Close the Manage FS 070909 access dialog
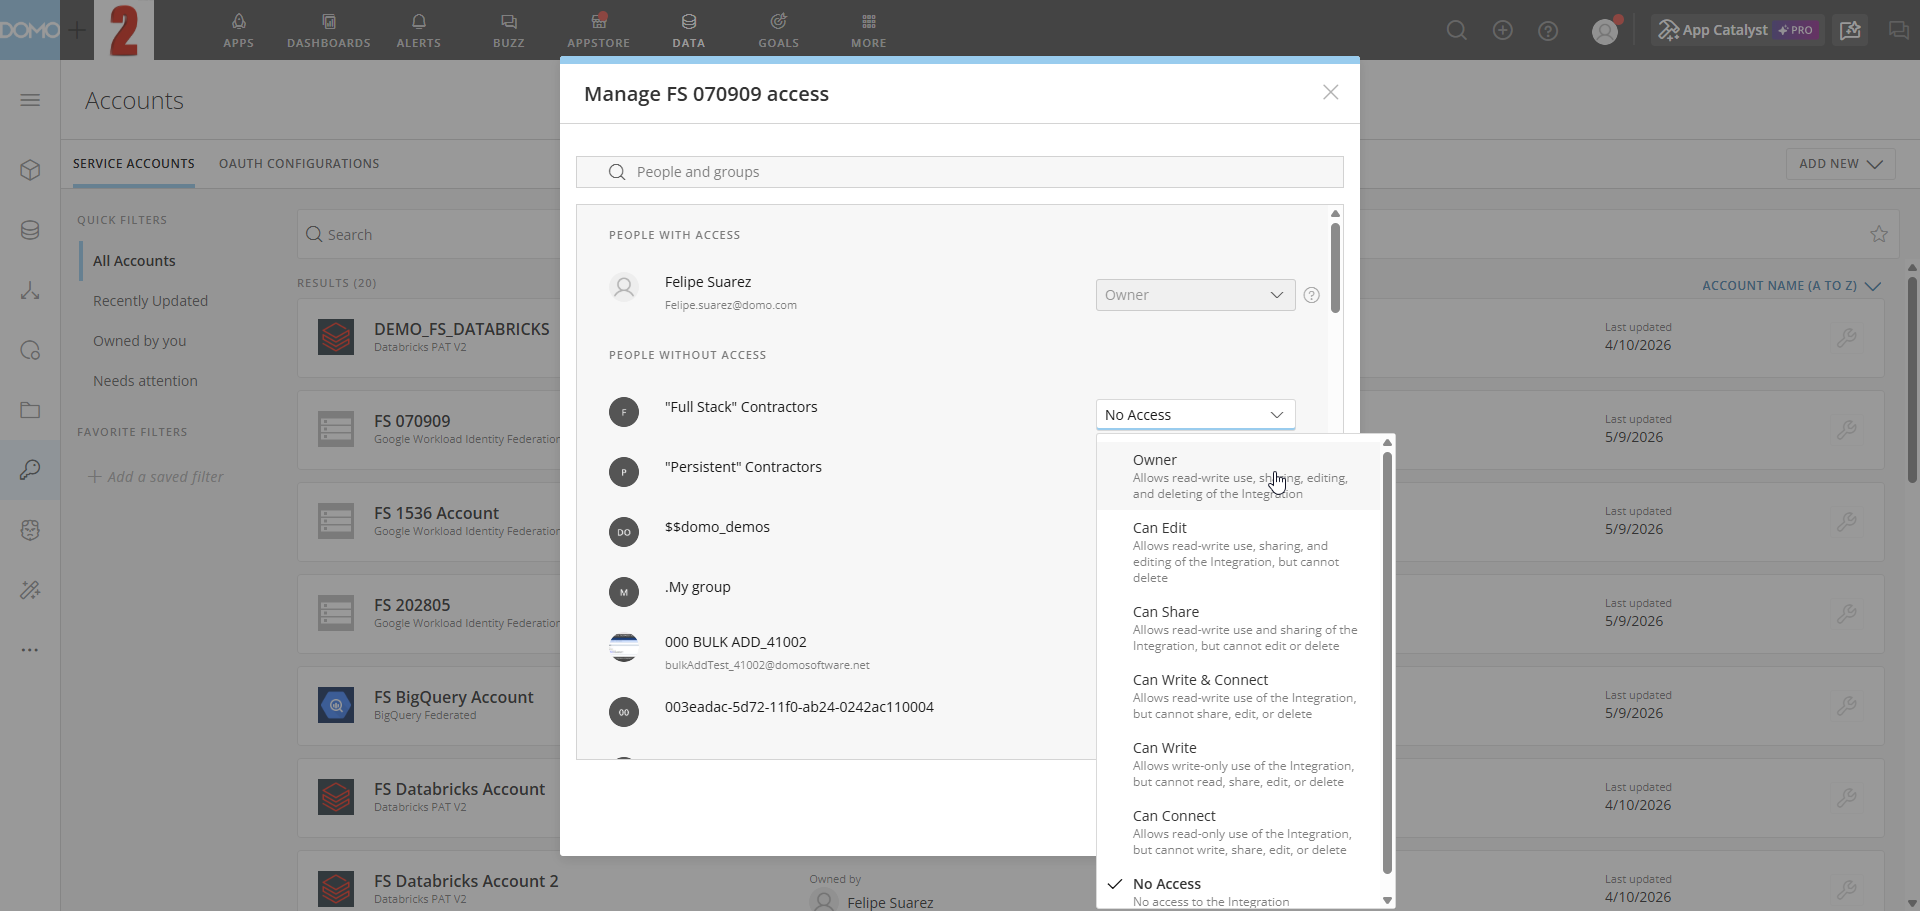The height and width of the screenshot is (911, 1920). [x=1330, y=92]
